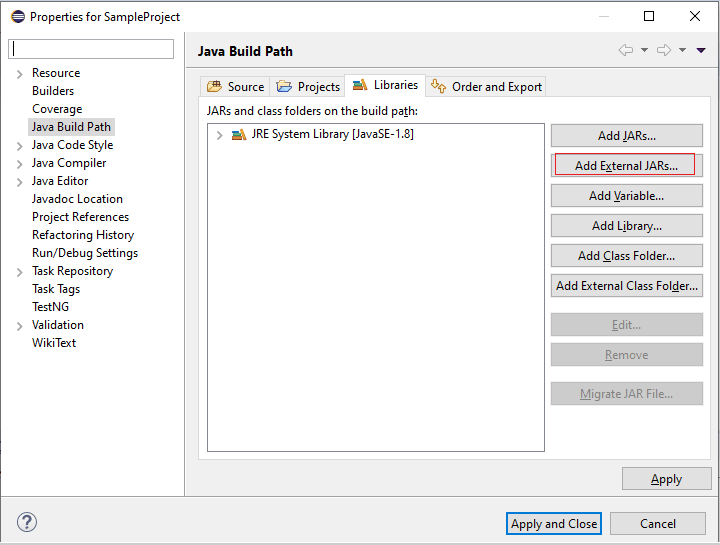Expand the JRE System Library node
720x545 pixels.
(219, 135)
